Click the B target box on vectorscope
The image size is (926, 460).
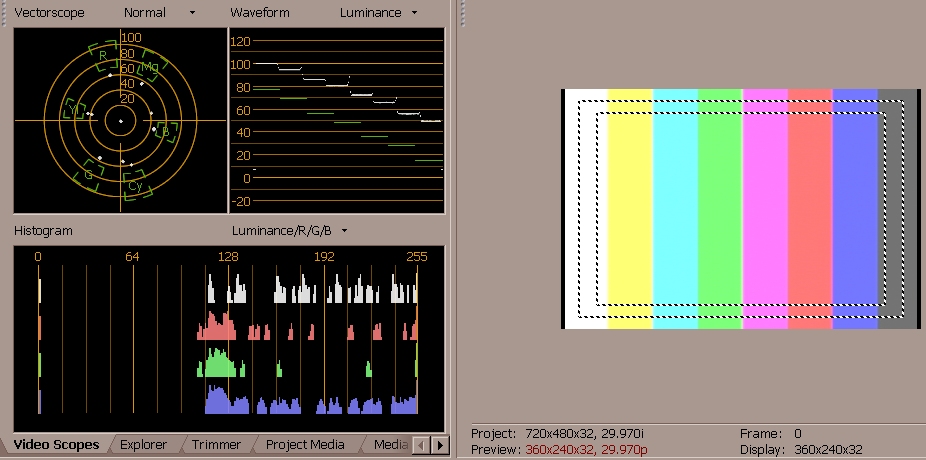pos(166,131)
